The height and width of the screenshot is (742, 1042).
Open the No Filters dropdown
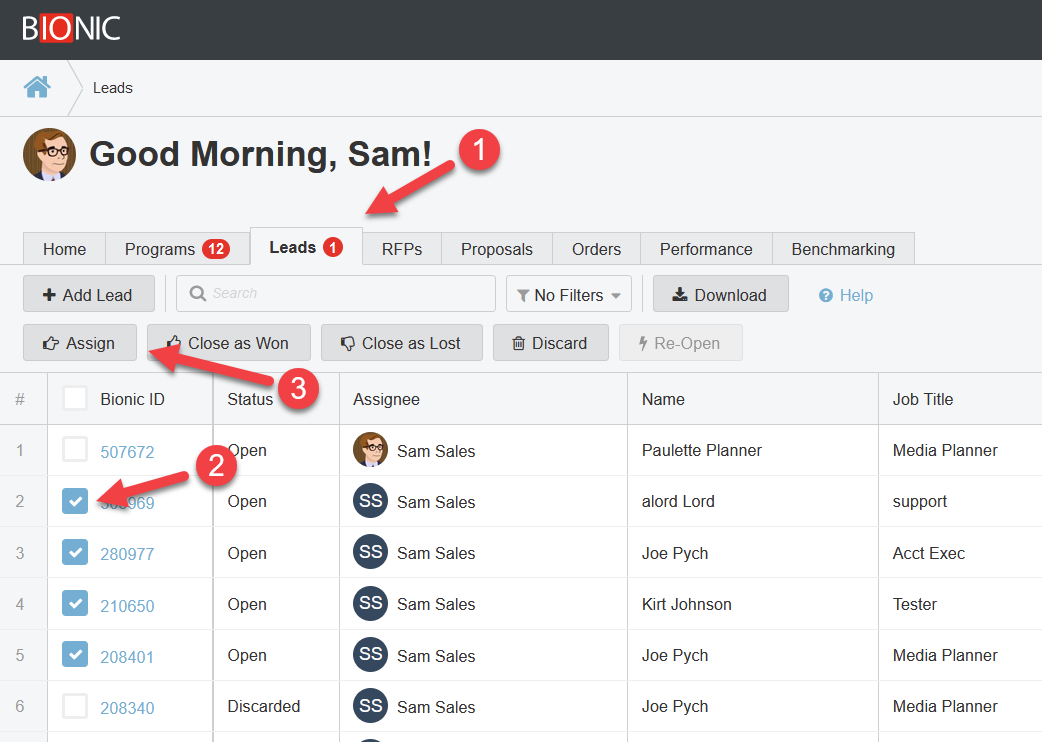click(569, 295)
